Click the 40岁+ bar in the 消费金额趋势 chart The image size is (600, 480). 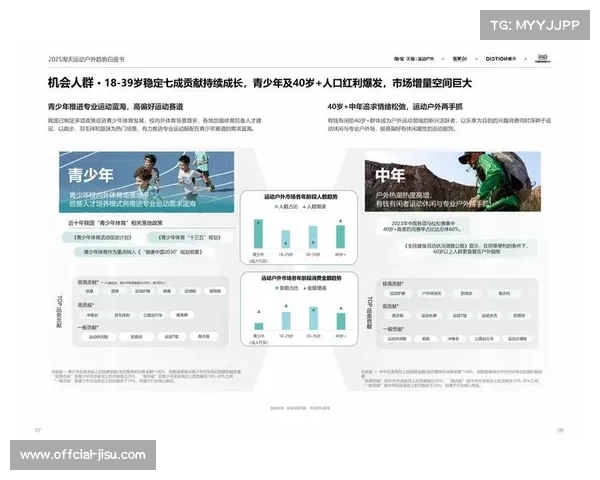(x=341, y=322)
